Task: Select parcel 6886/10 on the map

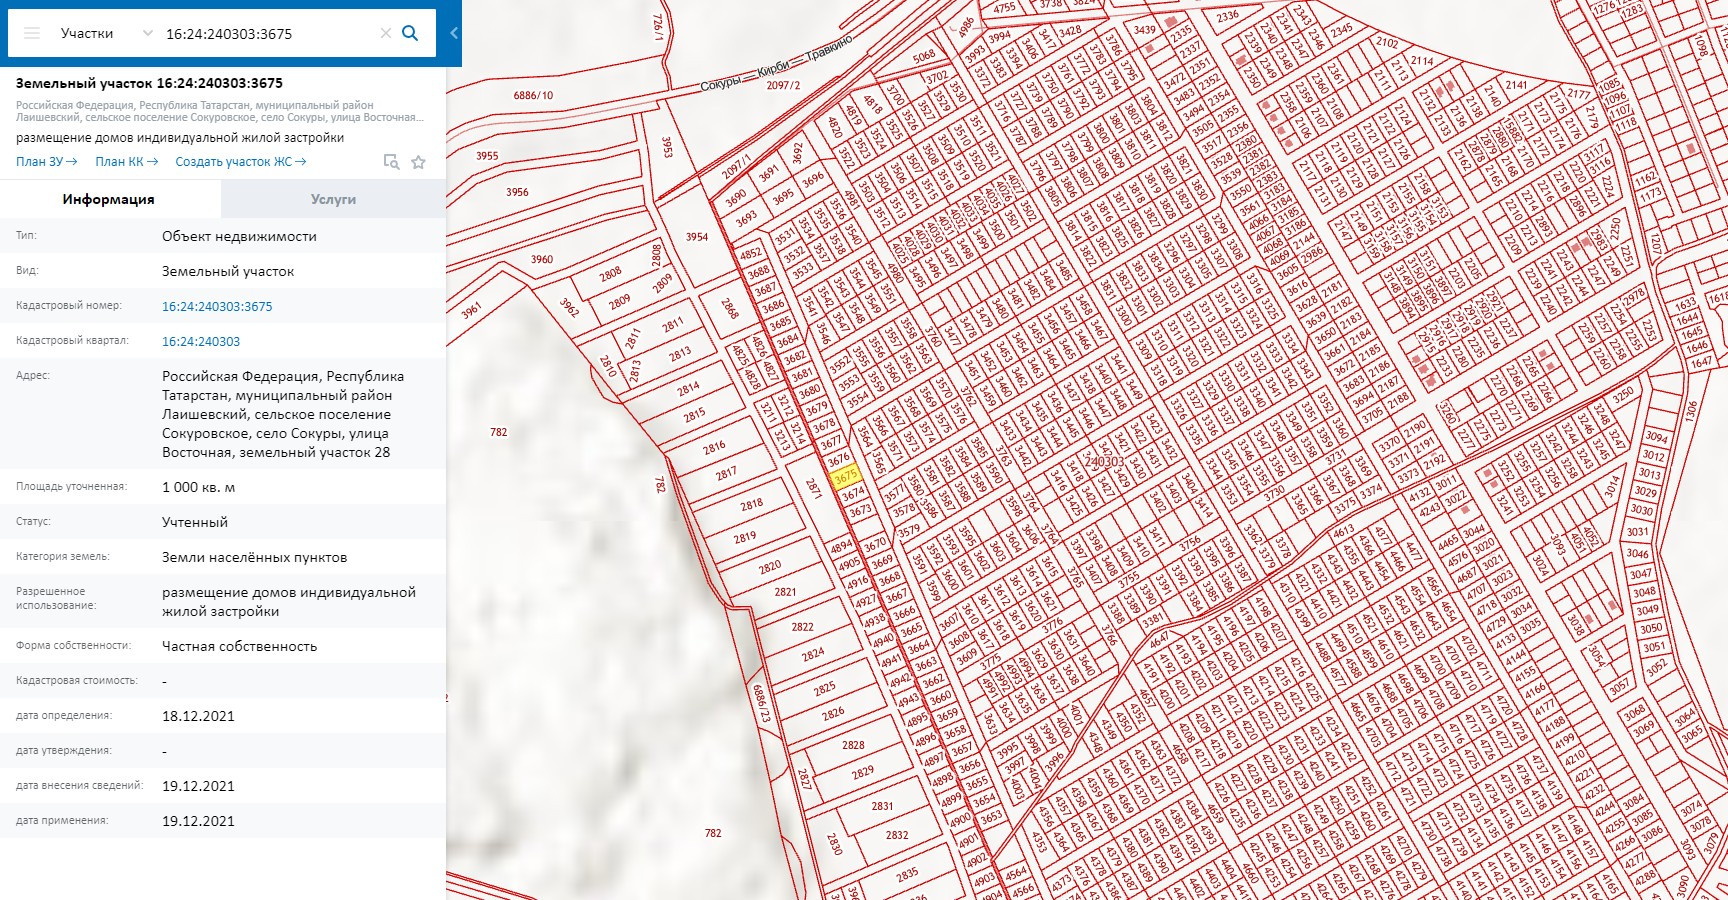Action: pos(533,95)
